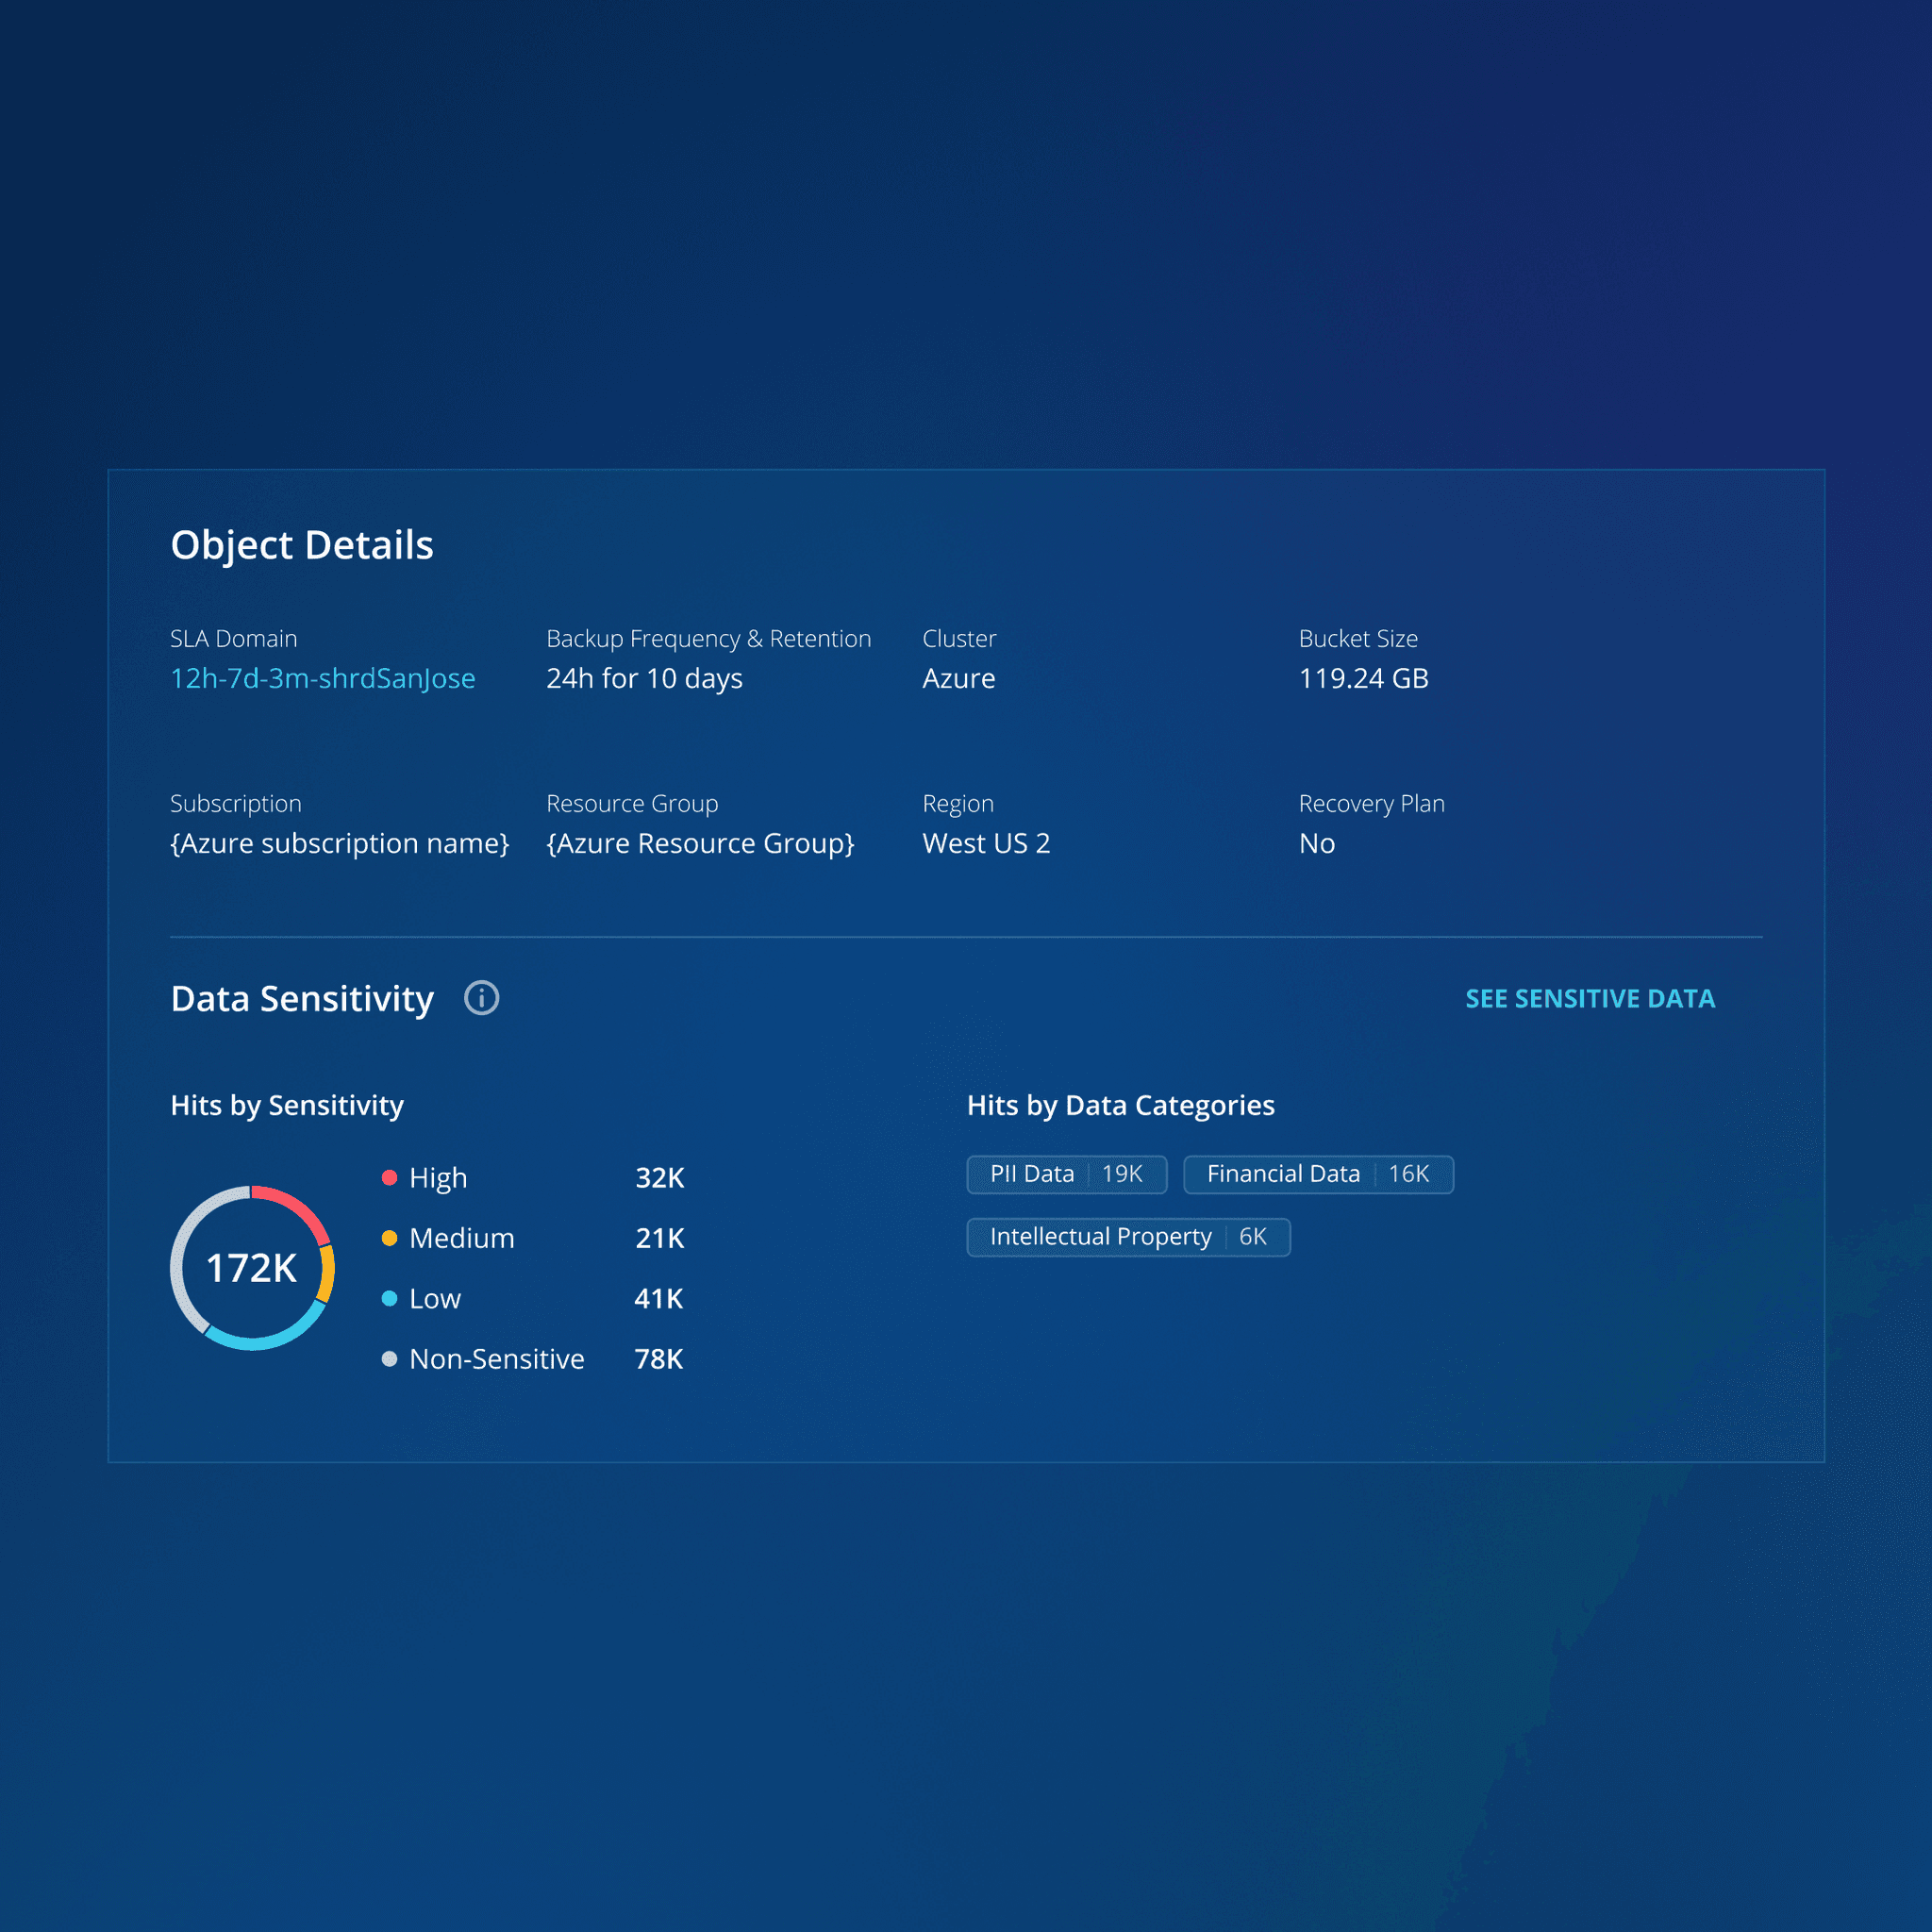Click the Object Details heading
1932x1932 pixels.
pyautogui.click(x=302, y=545)
